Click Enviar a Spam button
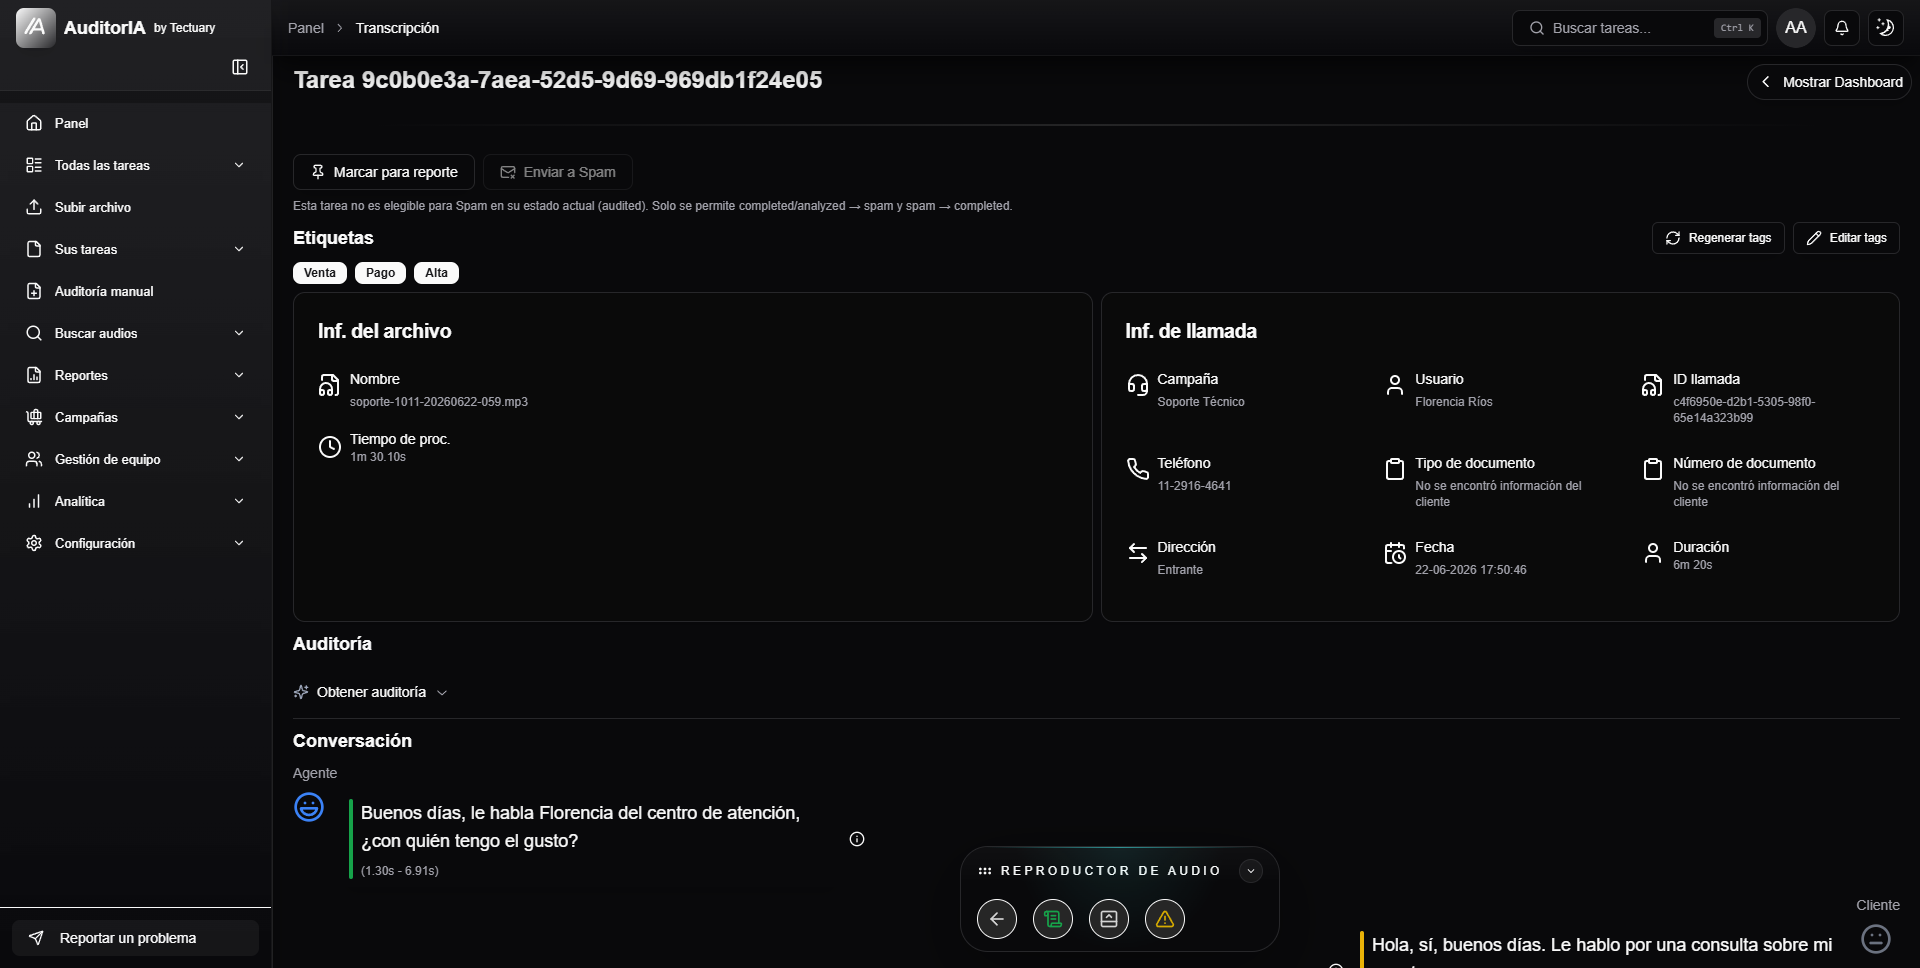Image resolution: width=1920 pixels, height=968 pixels. point(558,172)
